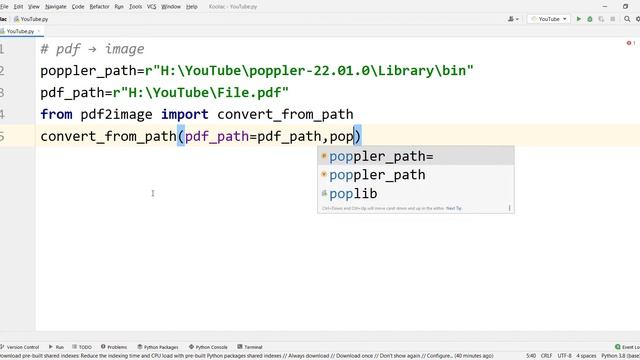Click the Next Tip link in completion popup
The width and height of the screenshot is (640, 360).
coord(454,208)
